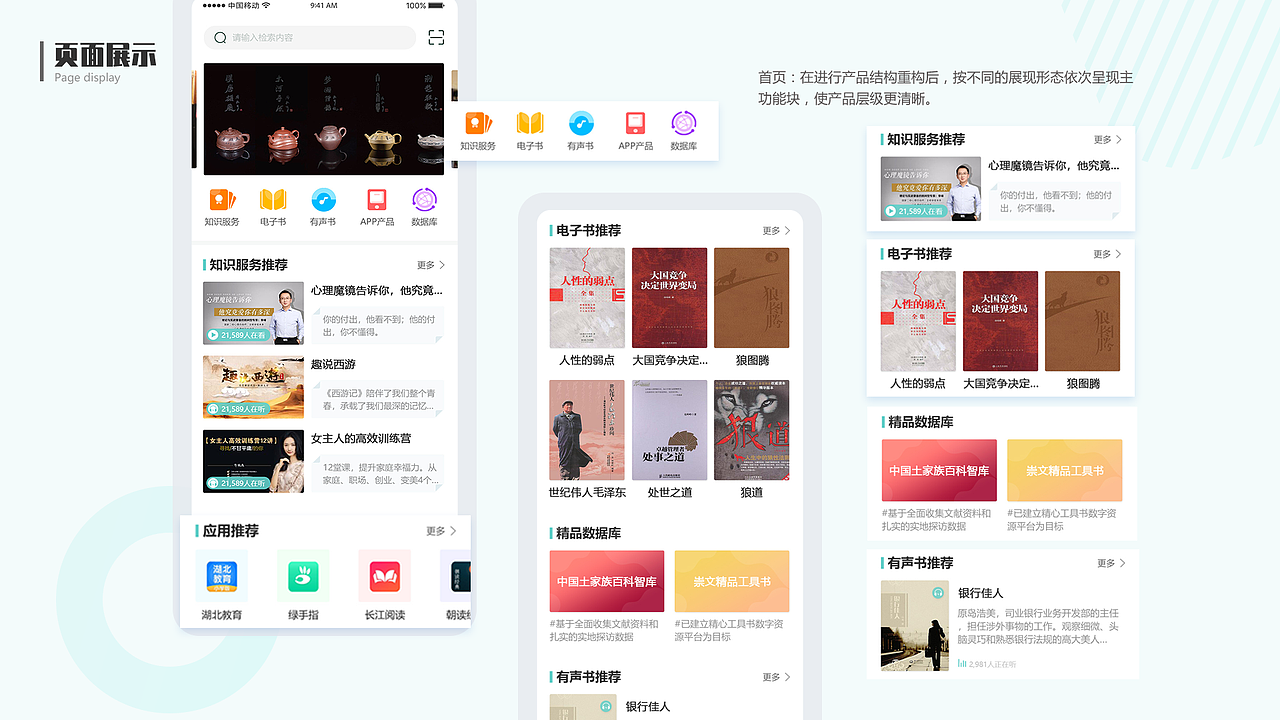
Task: Click the QR scan icon beside the search bar
Action: click(x=436, y=37)
